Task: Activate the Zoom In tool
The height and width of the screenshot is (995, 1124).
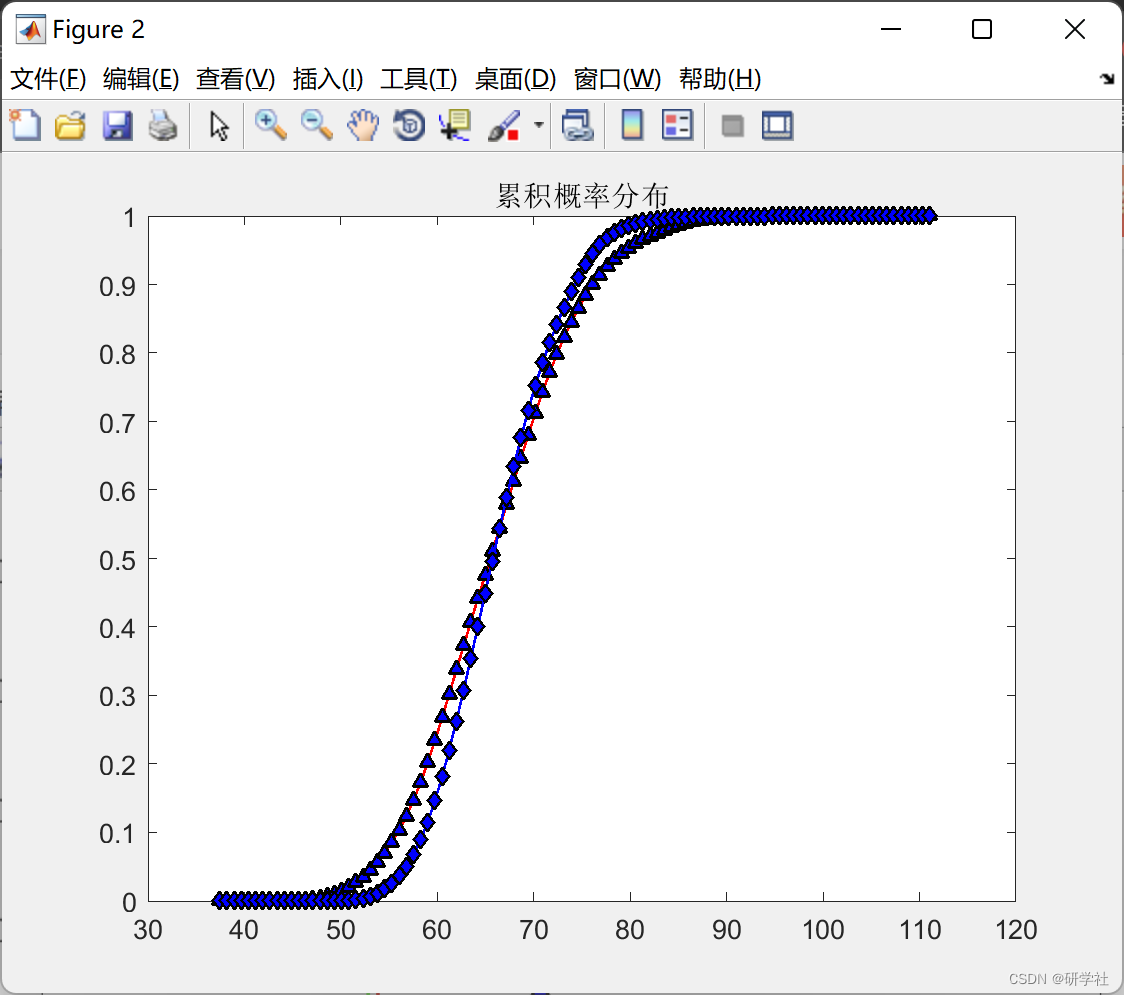Action: click(x=270, y=125)
